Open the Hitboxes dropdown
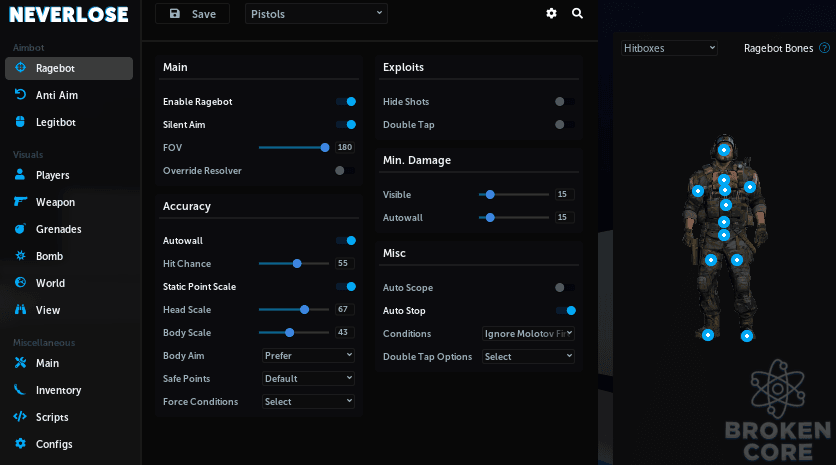 click(669, 48)
